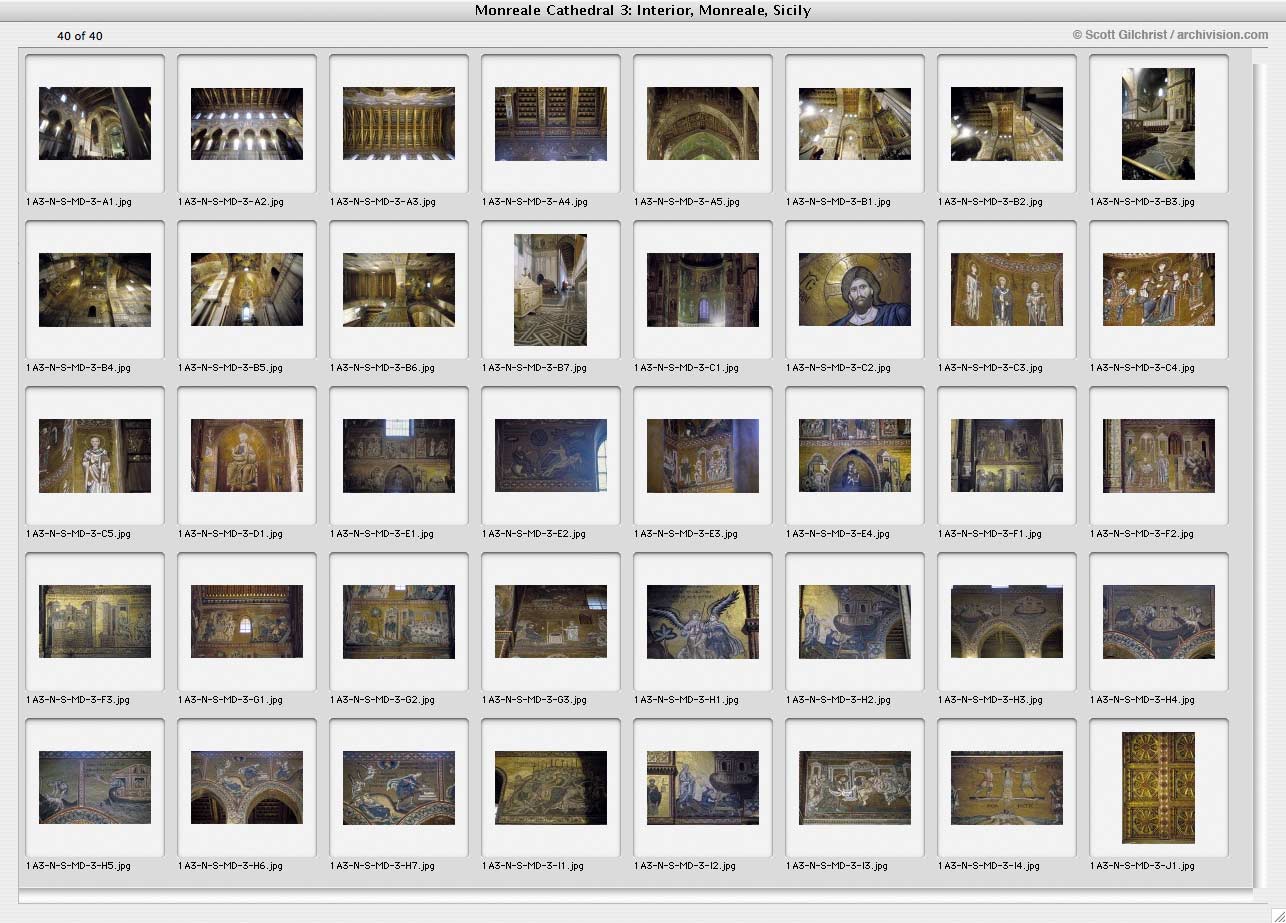
Task: Open the angels mosaic 1A3-N-S-MD-3-H1.jpg
Action: (x=703, y=621)
